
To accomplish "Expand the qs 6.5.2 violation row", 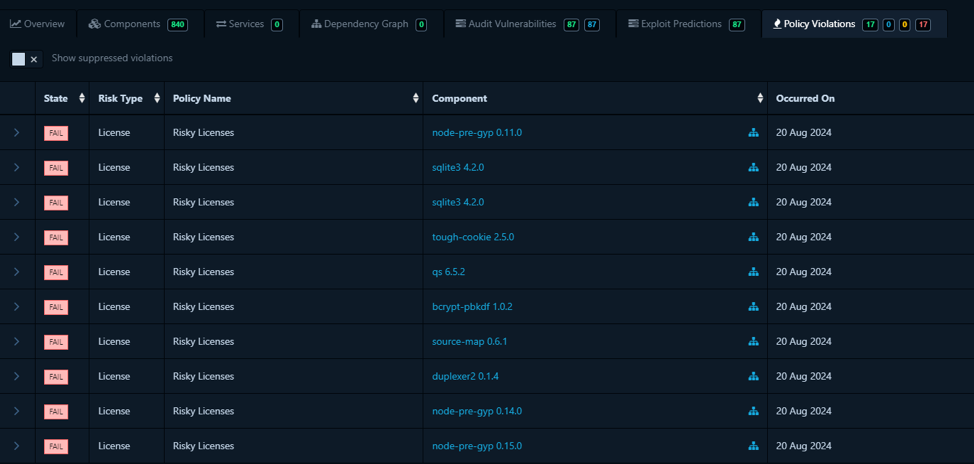I will (17, 271).
